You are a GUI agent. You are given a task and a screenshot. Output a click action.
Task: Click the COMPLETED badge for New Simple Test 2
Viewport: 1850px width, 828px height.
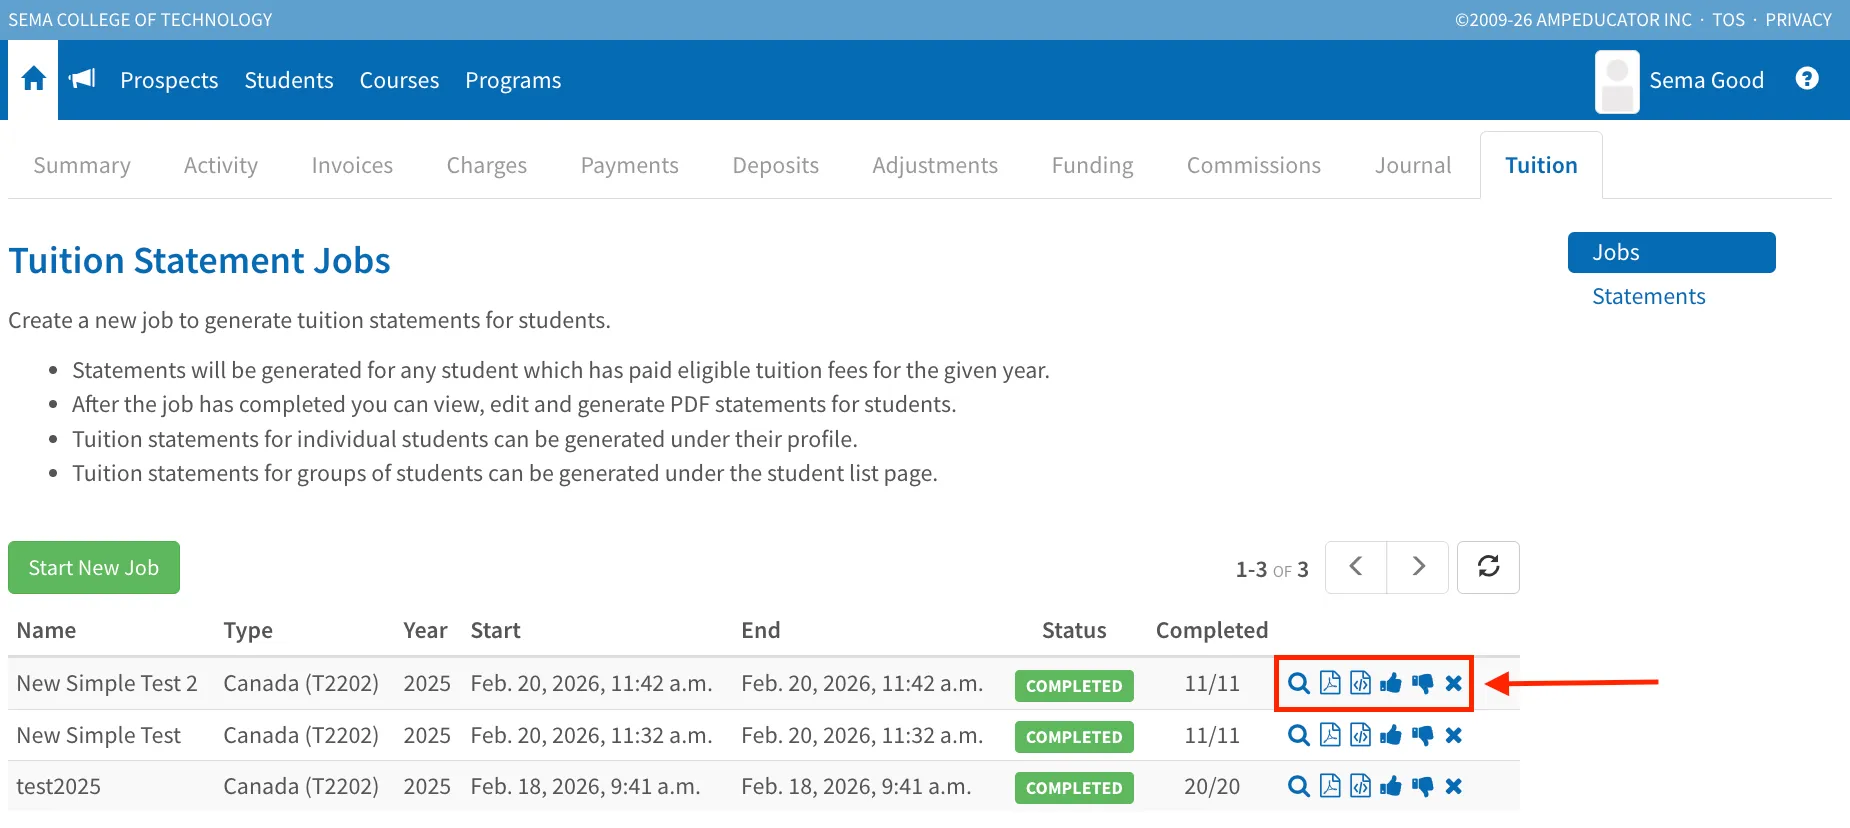[1074, 686]
